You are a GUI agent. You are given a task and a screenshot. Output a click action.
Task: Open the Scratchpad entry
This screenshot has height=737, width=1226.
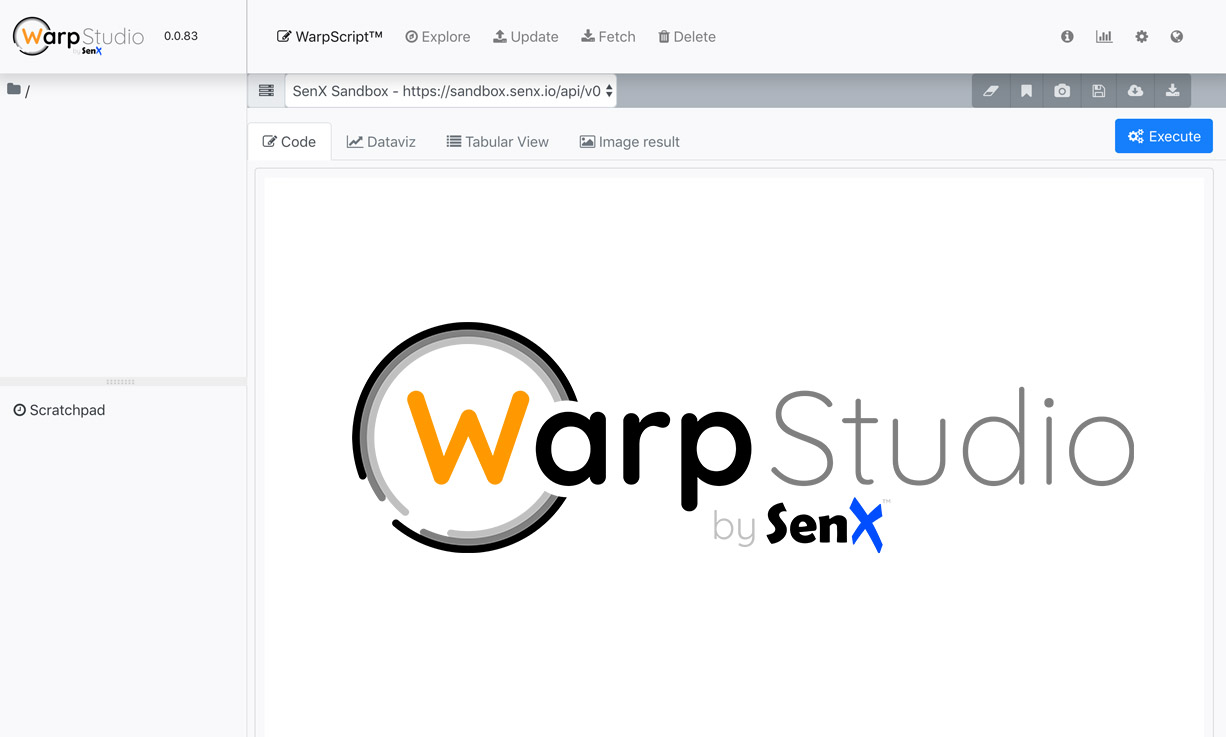click(59, 410)
